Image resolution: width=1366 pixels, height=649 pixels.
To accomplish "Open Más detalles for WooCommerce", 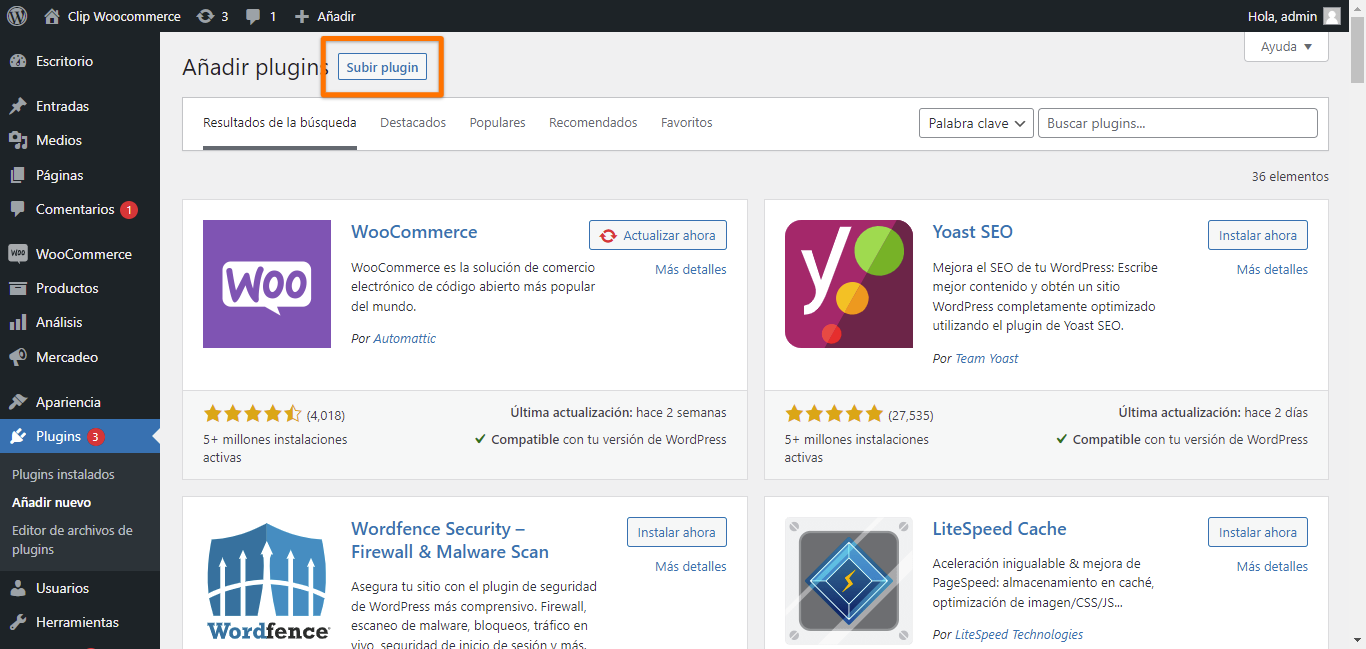I will [691, 269].
